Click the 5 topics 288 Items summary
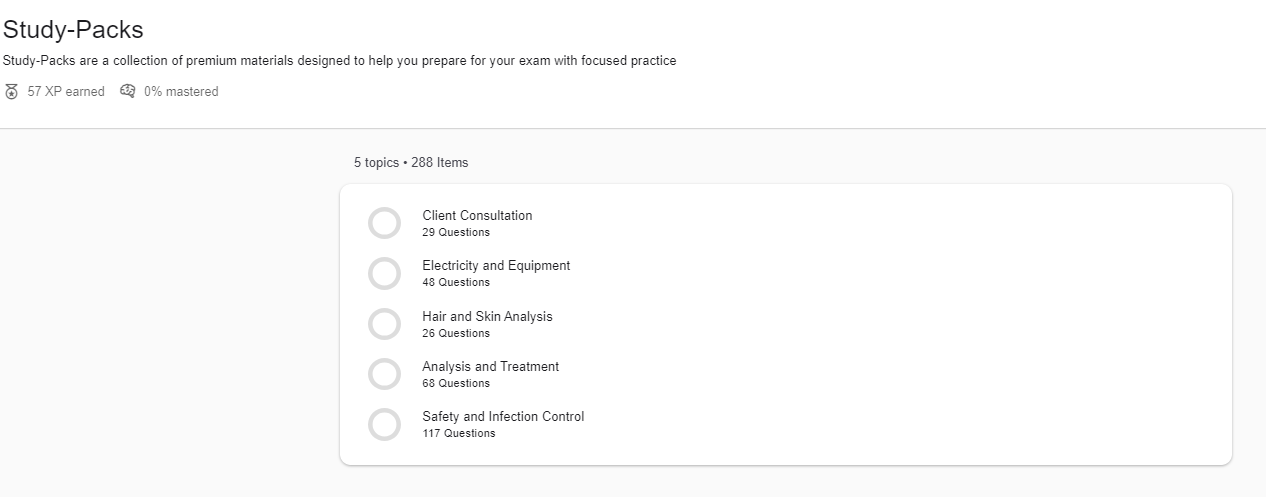Screen dimensions: 1266x497 click(x=411, y=162)
